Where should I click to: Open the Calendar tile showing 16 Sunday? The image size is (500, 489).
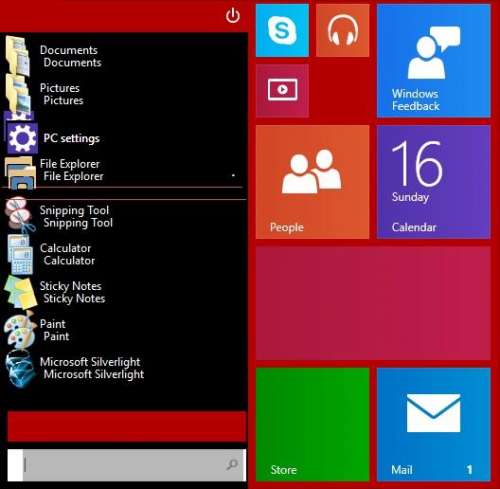[x=434, y=182]
